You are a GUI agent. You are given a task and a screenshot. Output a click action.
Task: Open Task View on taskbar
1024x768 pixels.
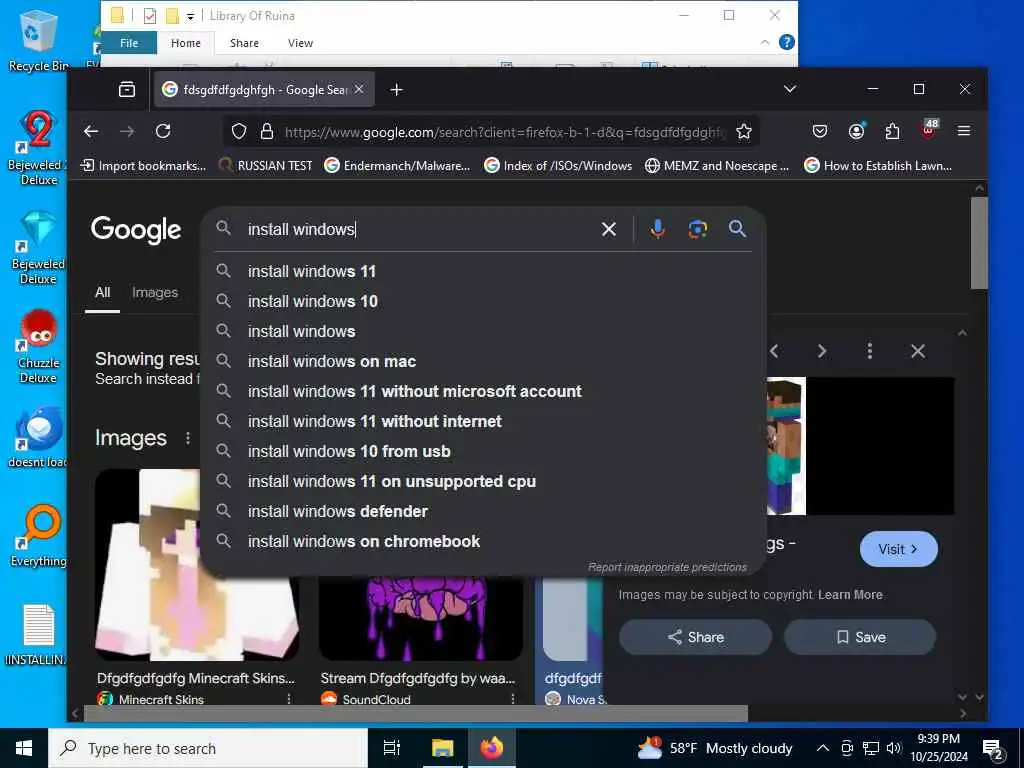tap(392, 748)
